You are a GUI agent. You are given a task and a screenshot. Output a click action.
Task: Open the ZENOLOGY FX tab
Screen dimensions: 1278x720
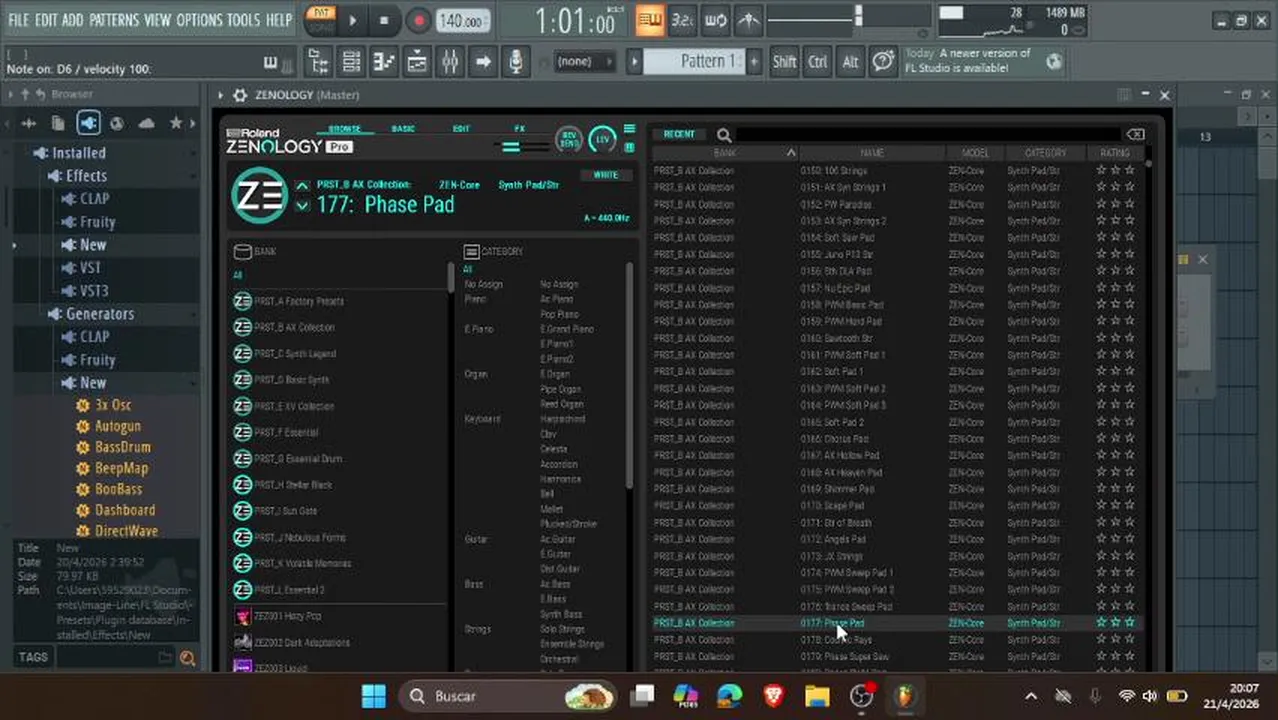coord(519,129)
